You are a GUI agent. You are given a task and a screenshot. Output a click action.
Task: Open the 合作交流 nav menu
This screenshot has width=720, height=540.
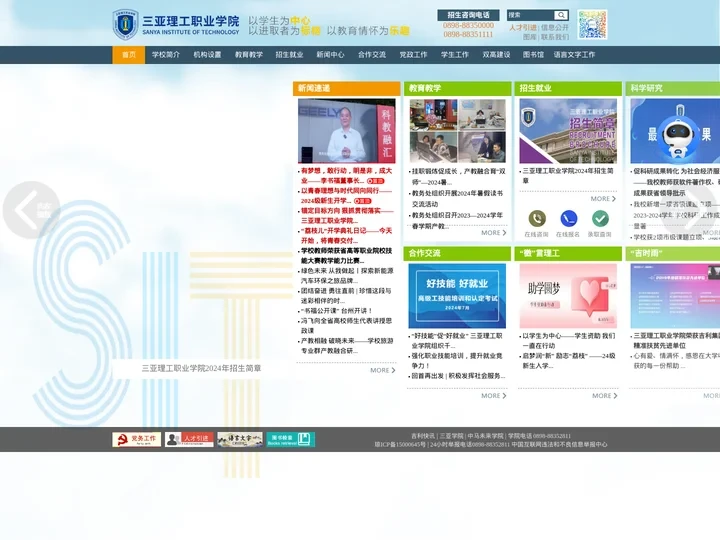pos(371,55)
